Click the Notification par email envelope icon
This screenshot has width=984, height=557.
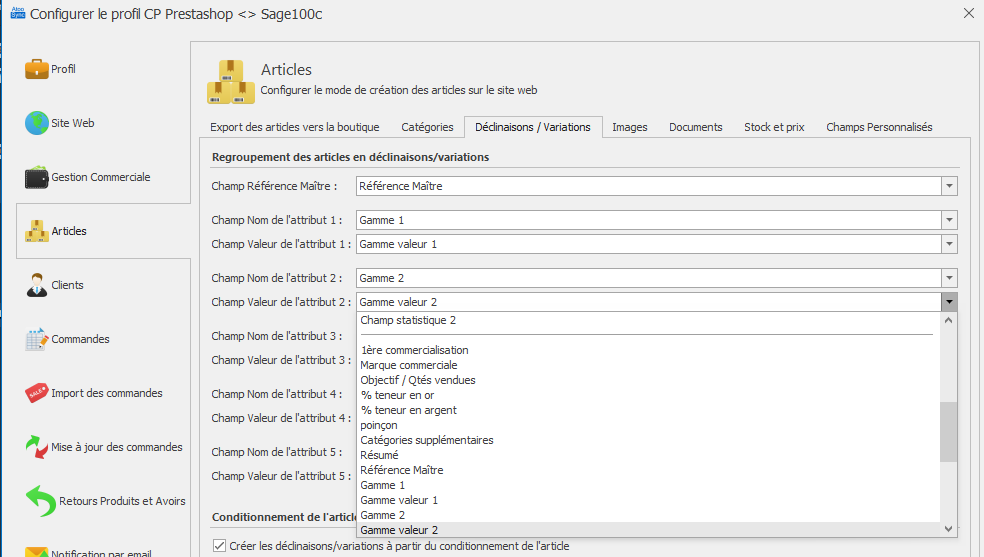click(36, 552)
